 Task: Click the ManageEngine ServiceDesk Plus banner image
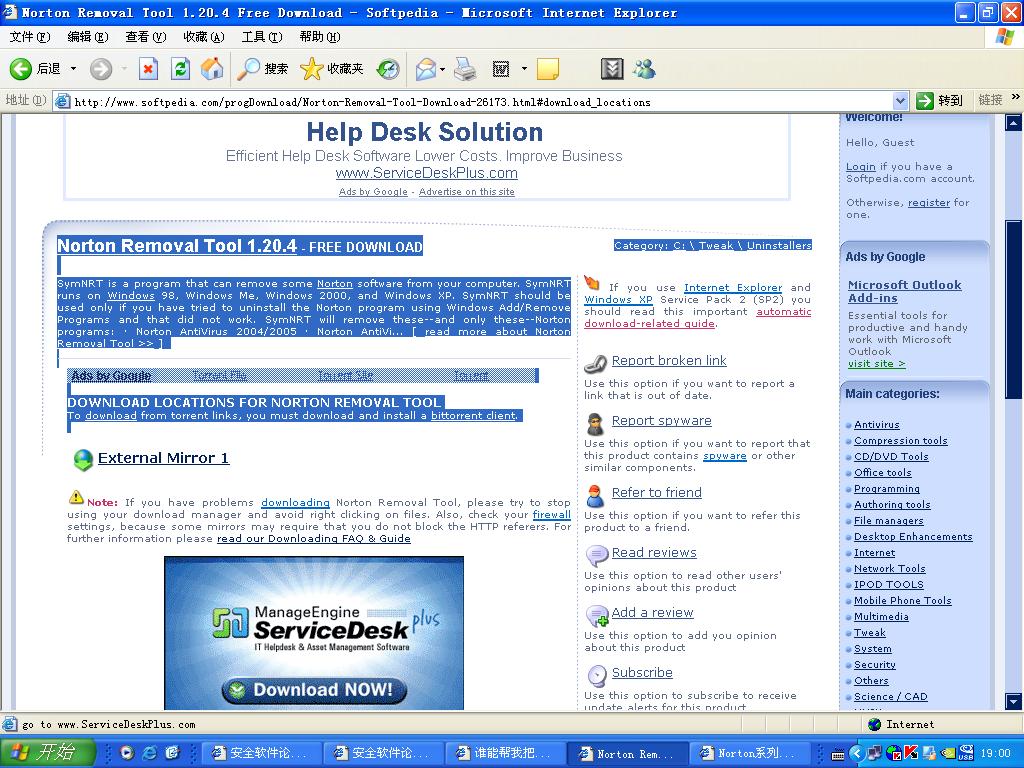(x=314, y=633)
